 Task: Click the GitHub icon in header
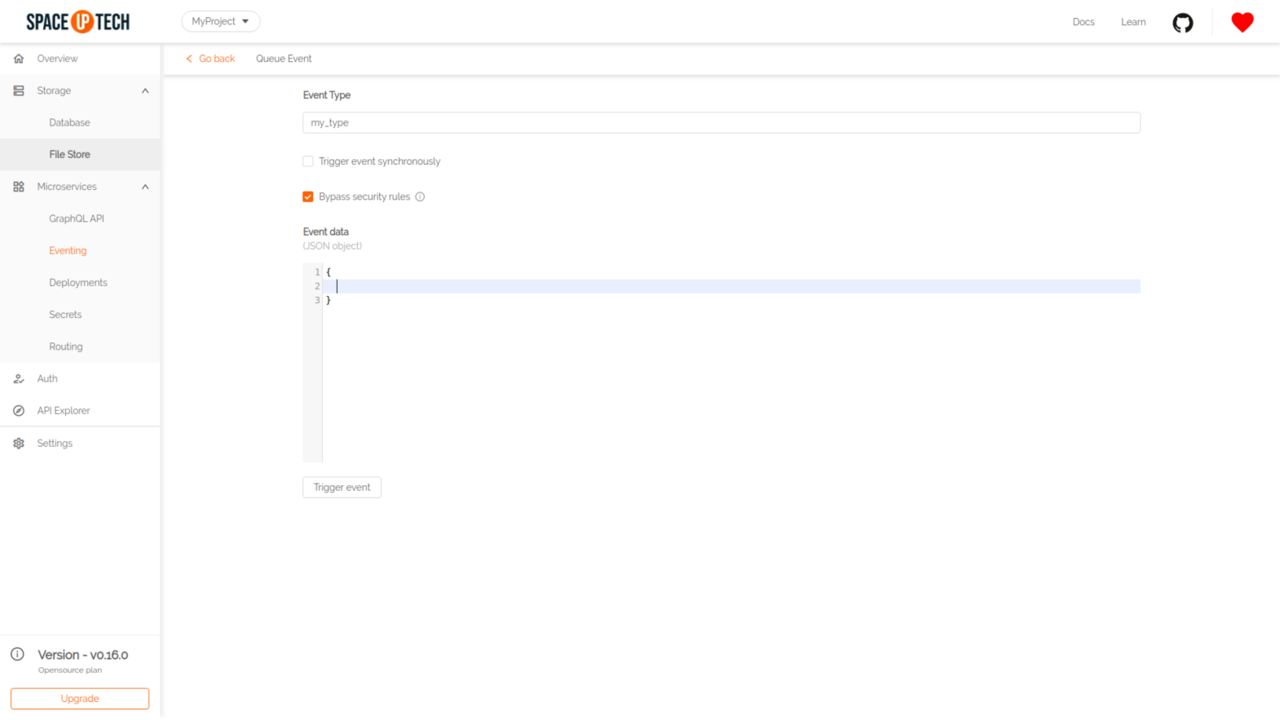(x=1183, y=23)
